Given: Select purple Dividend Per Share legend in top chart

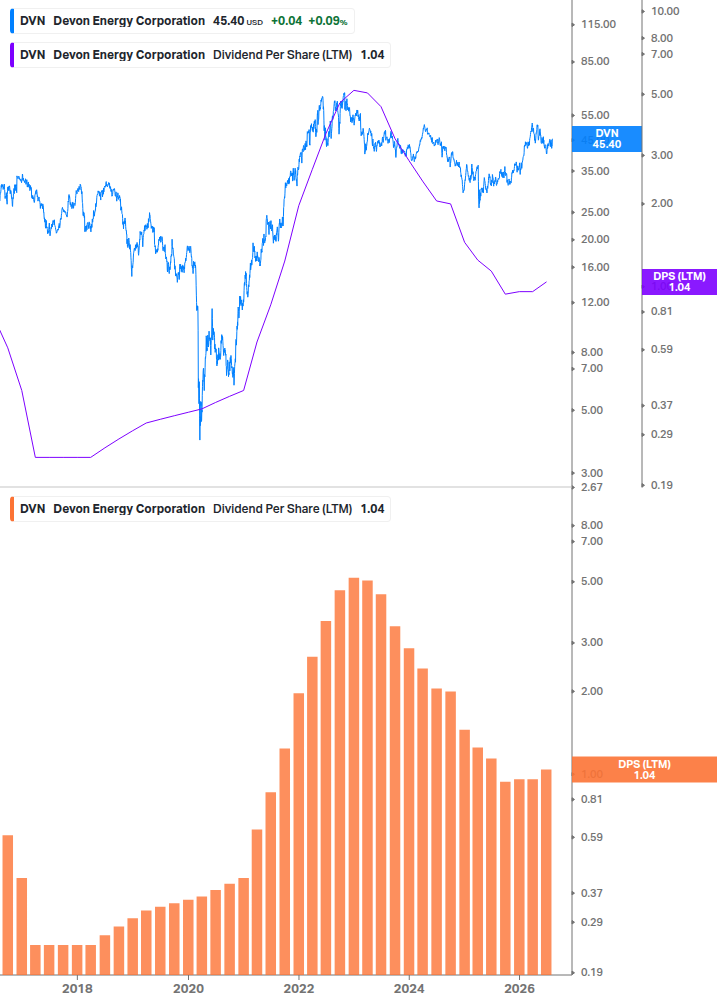Looking at the screenshot, I should 200,55.
